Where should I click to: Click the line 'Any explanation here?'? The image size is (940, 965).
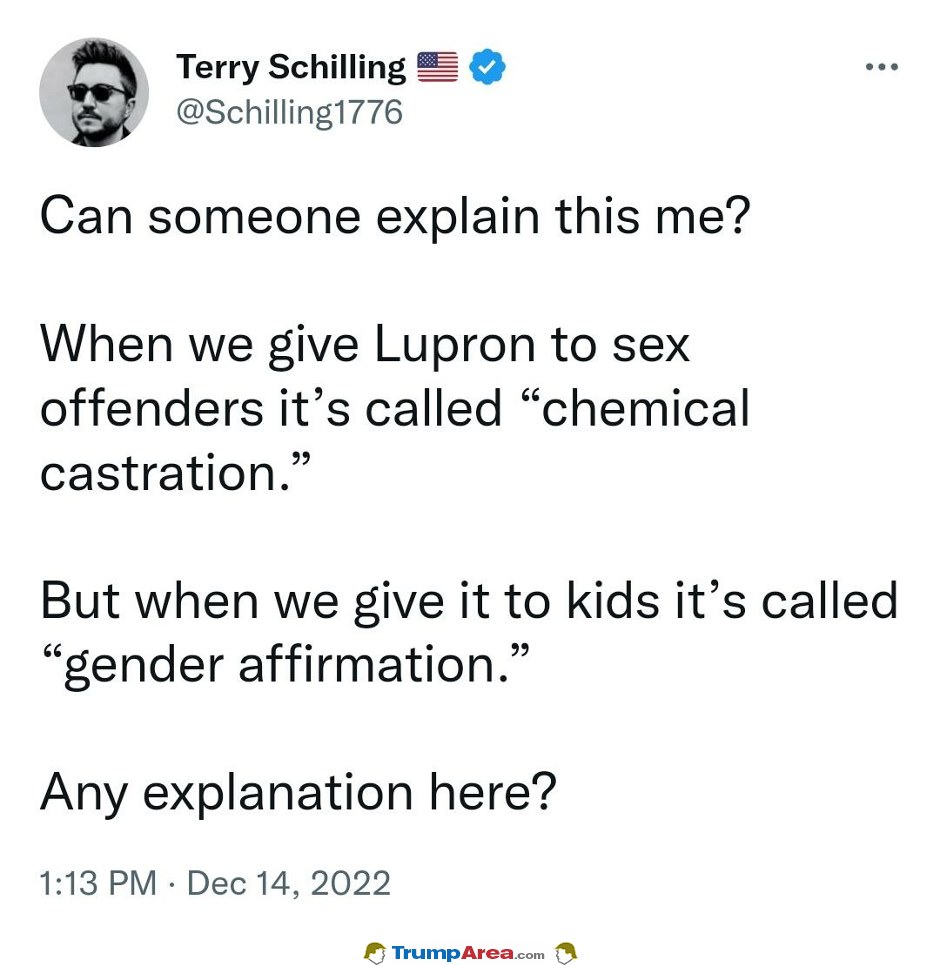(x=298, y=793)
